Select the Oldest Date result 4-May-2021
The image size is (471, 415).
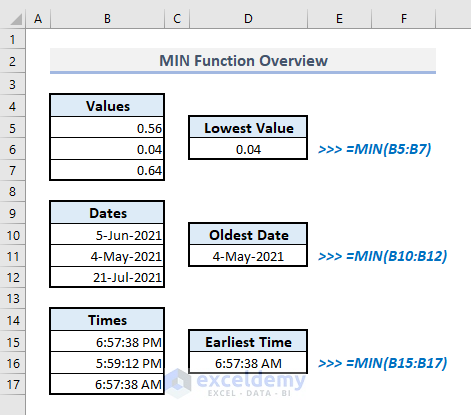(248, 256)
